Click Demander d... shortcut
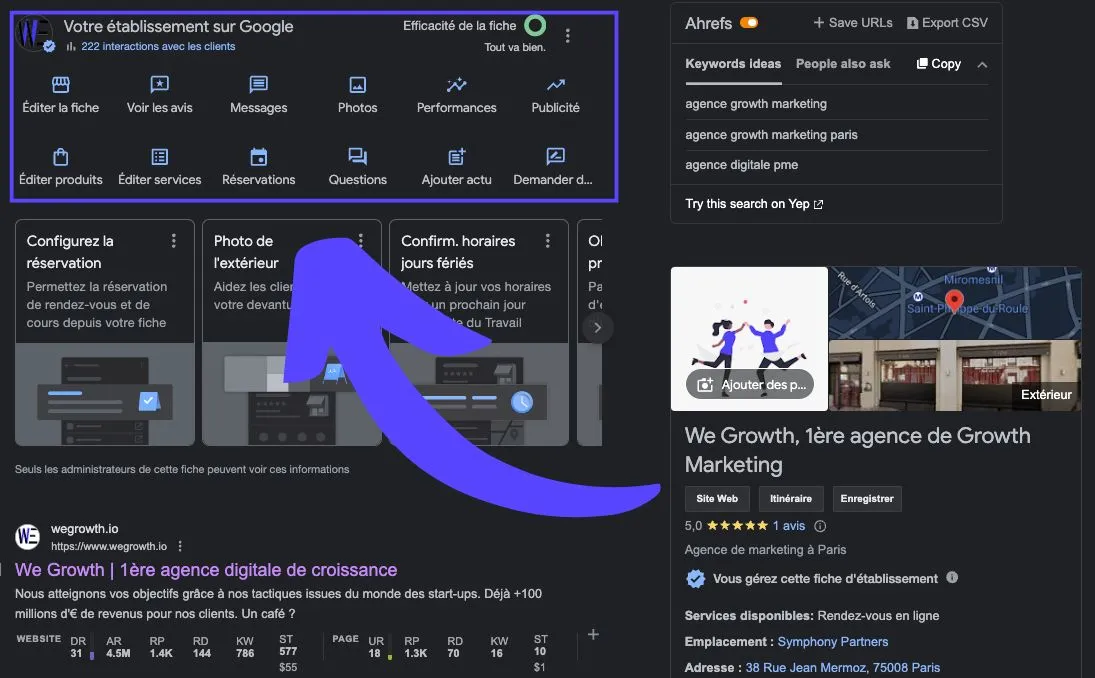1095x678 pixels. point(553,168)
